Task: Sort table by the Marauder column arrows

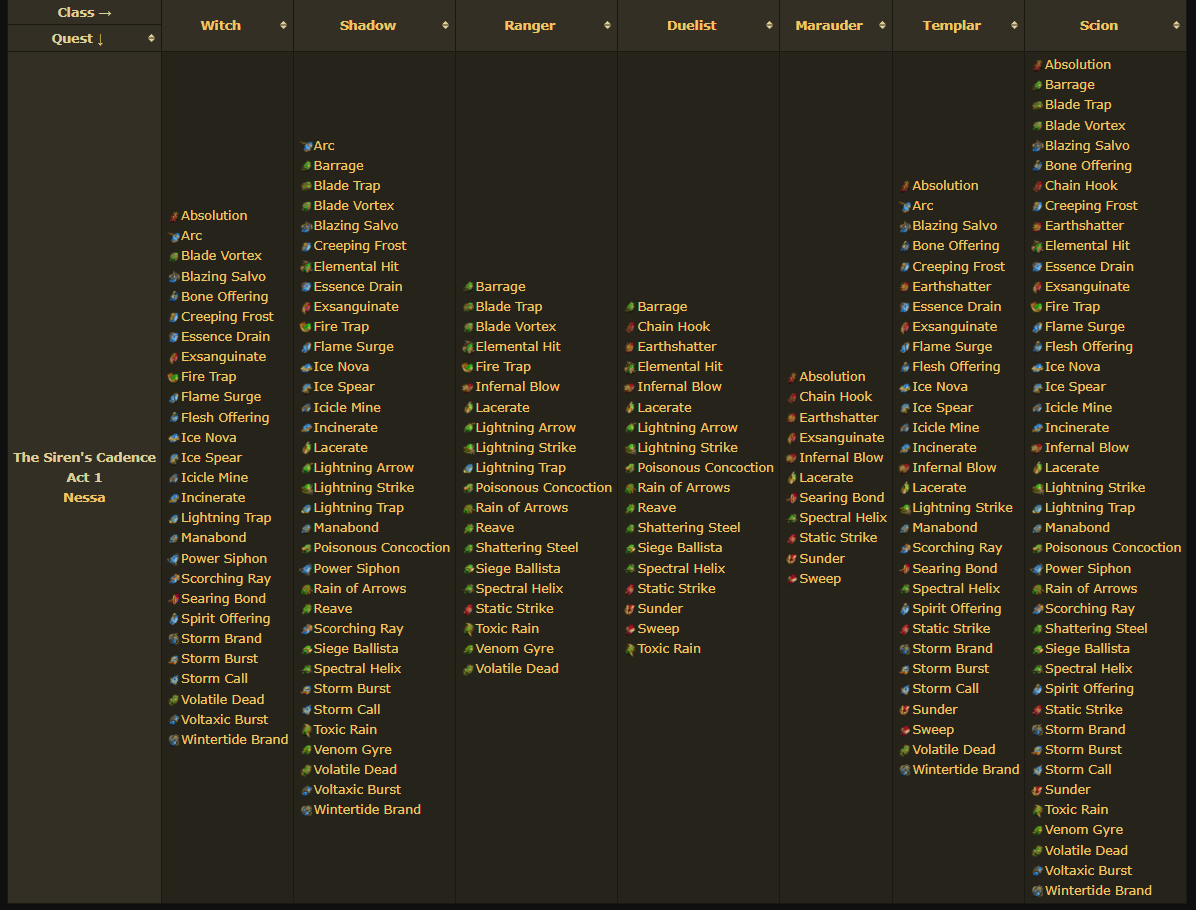Action: 882,25
